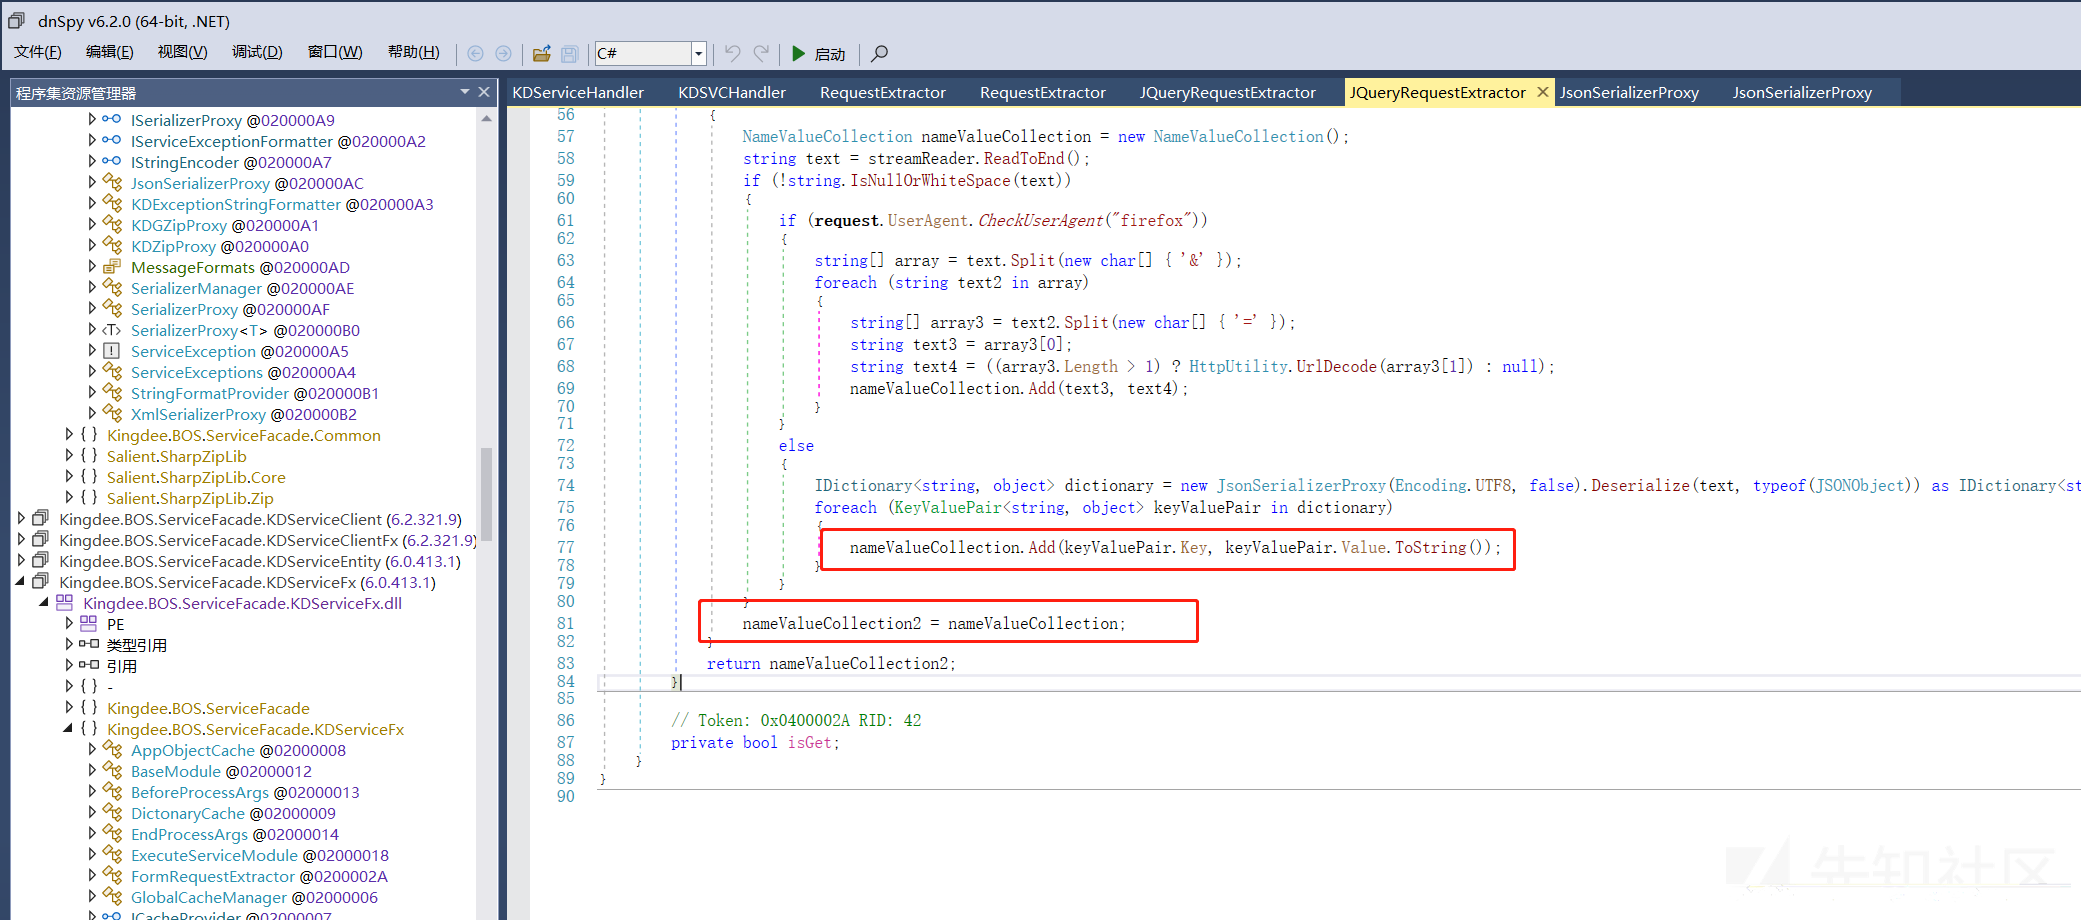Select the 引用 references tree item
The image size is (2081, 920).
point(122,665)
